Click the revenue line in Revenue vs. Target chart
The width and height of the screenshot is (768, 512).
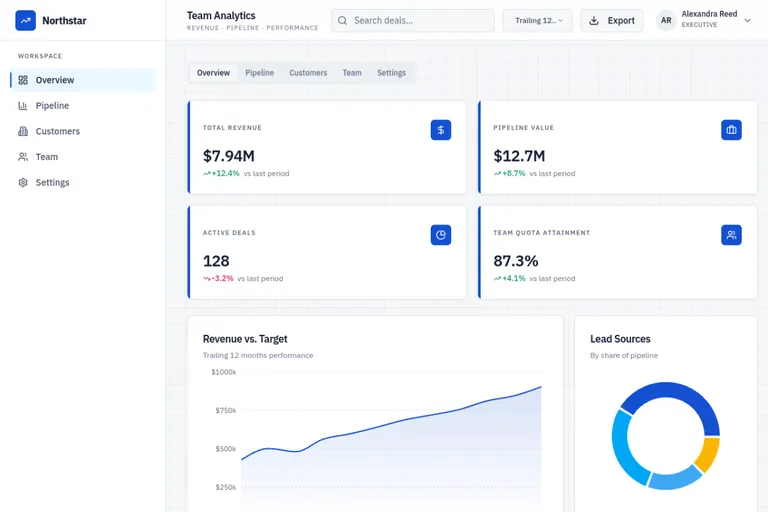click(392, 424)
